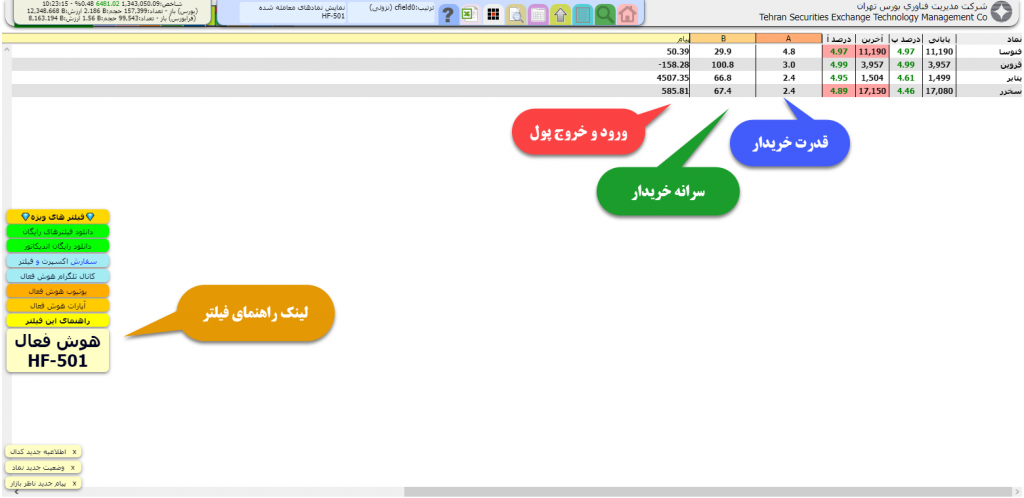Click the sort field 'ترتیب:cfield0' box

point(392,12)
